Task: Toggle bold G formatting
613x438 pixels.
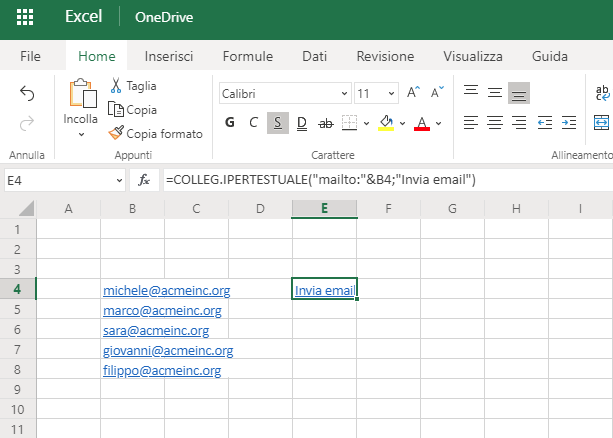Action: pyautogui.click(x=230, y=123)
